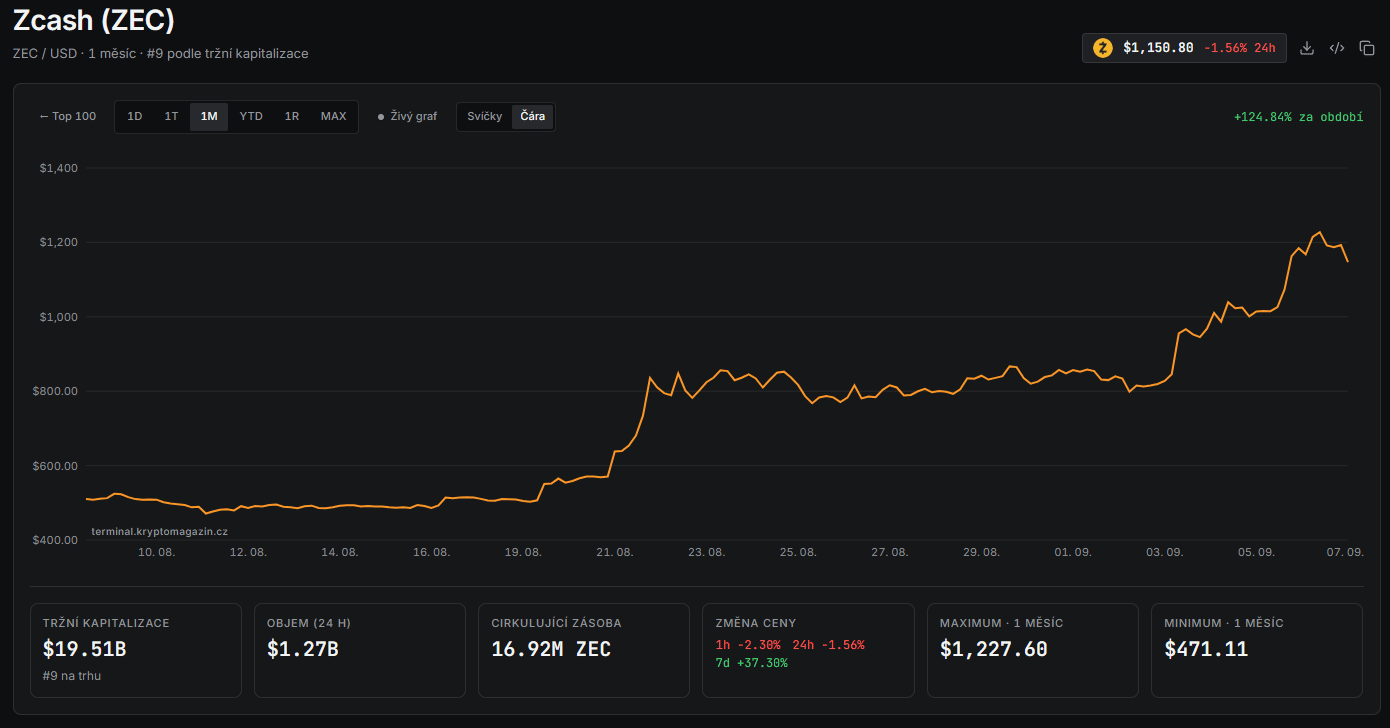Switch chart to MAX range
The width and height of the screenshot is (1390, 728).
tap(334, 116)
